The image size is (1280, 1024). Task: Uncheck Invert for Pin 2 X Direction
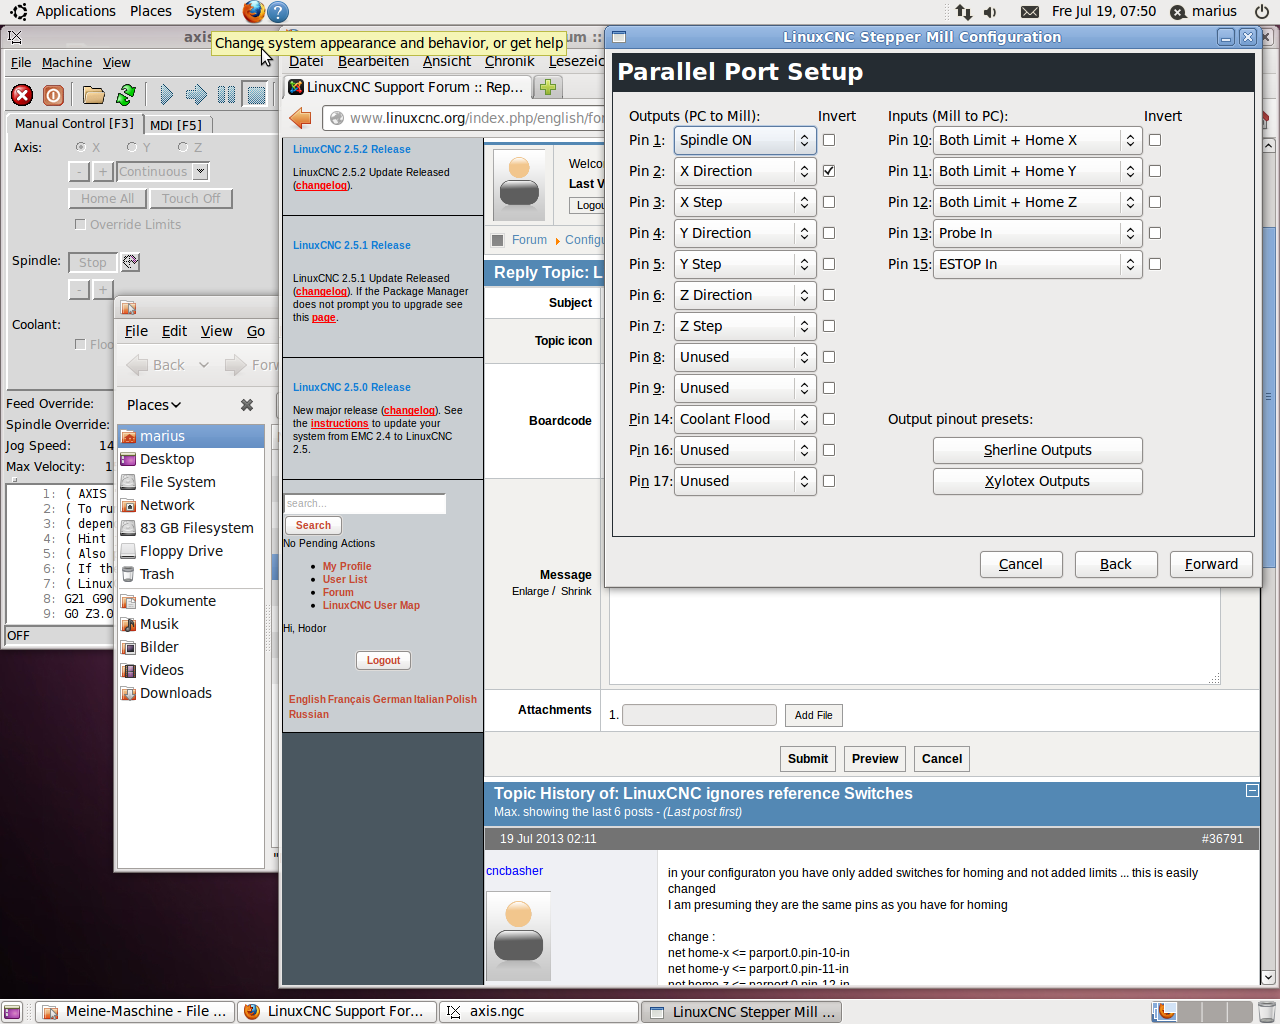click(829, 171)
